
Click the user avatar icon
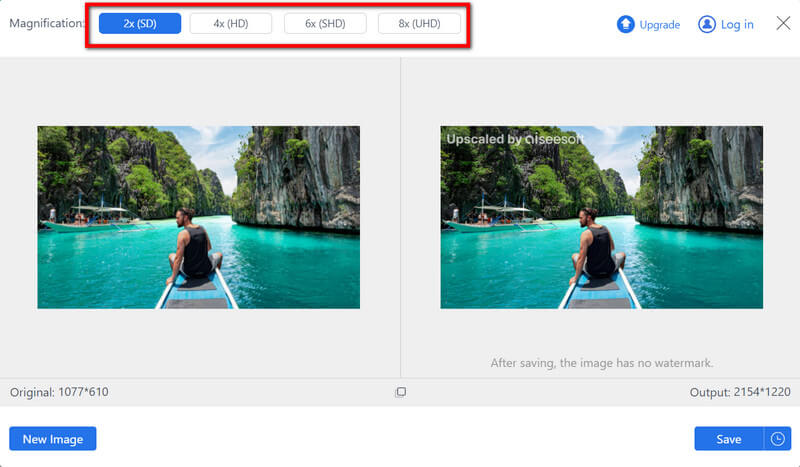click(x=707, y=24)
